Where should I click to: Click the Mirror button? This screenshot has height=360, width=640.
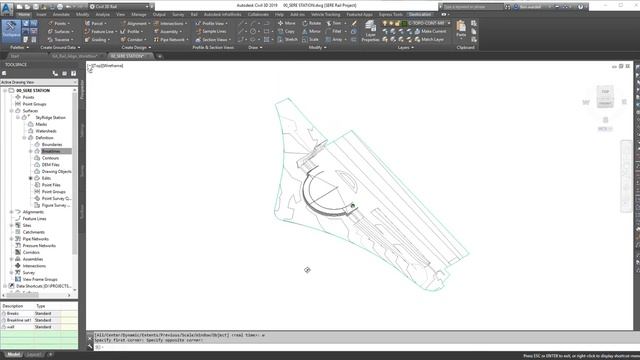pyautogui.click(x=311, y=31)
